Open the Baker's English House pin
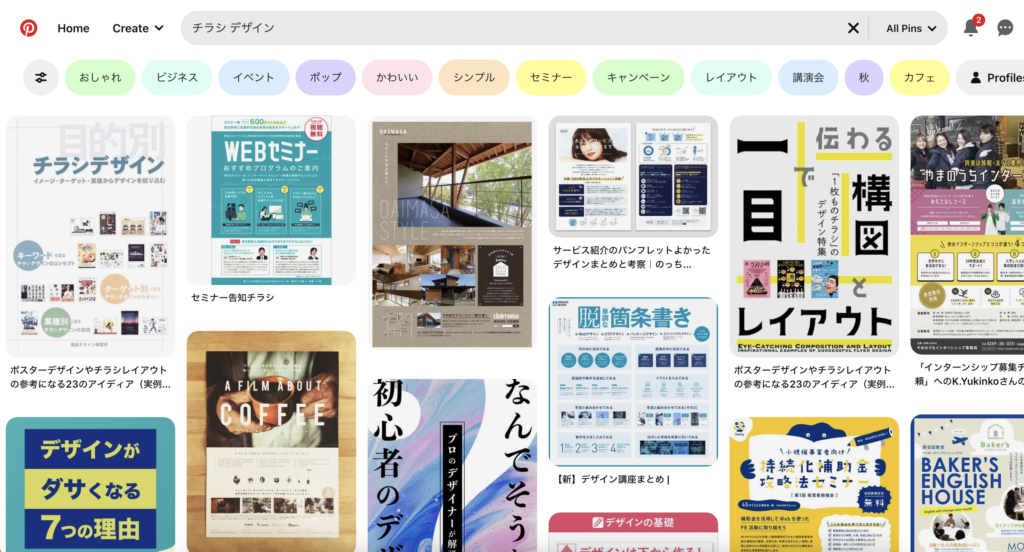Screen dimensions: 1024x552 pyautogui.click(x=967, y=483)
